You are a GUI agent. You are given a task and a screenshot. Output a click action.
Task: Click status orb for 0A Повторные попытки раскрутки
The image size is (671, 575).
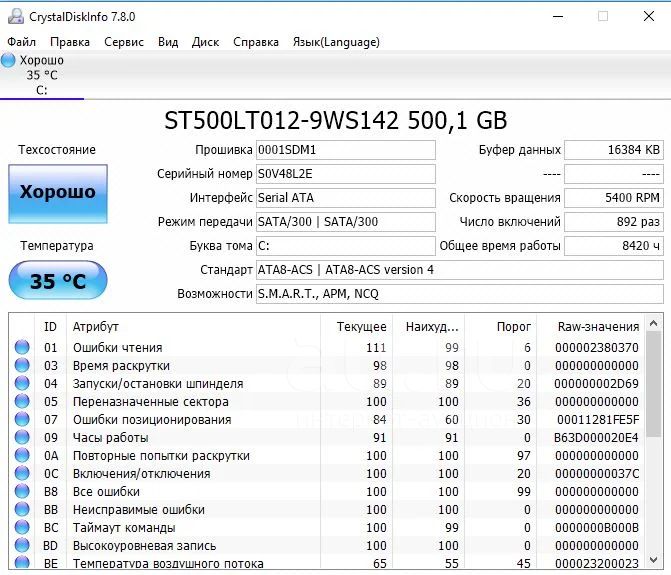click(22, 455)
